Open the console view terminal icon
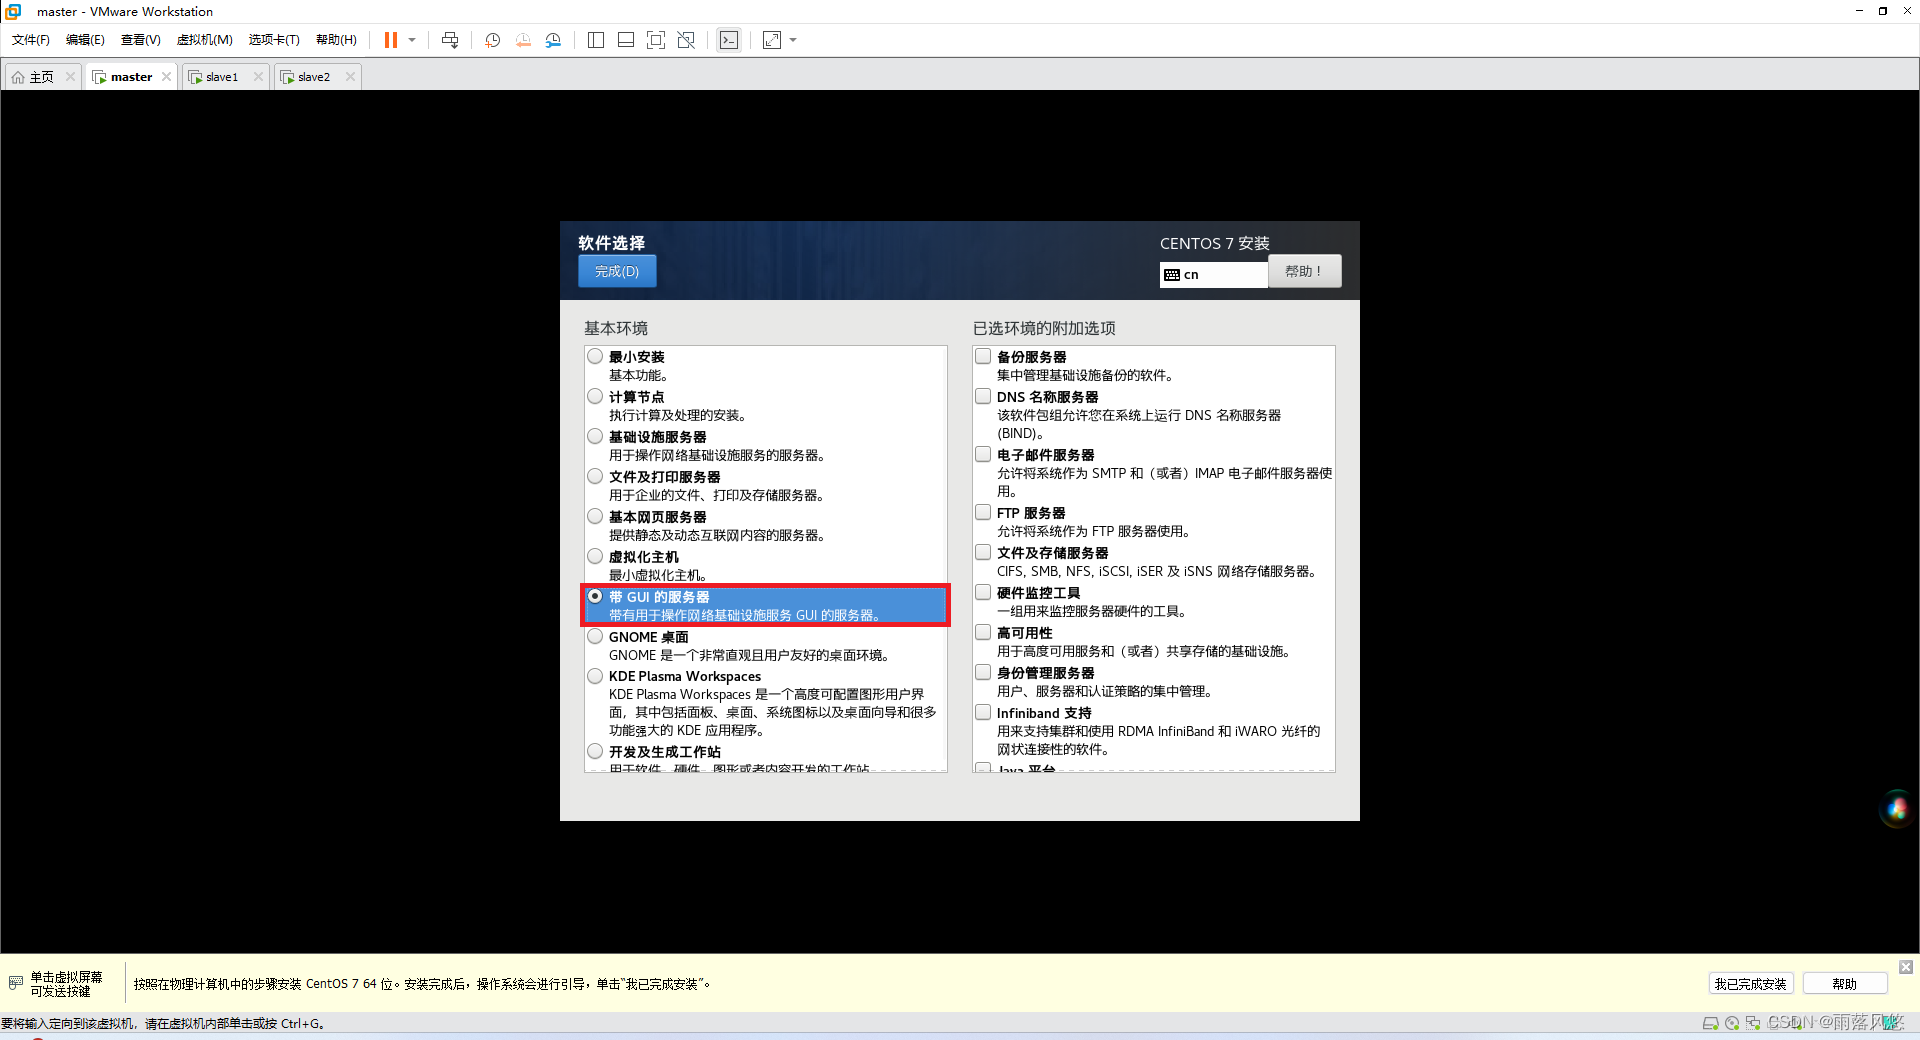Viewport: 1920px width, 1040px height. [x=729, y=40]
